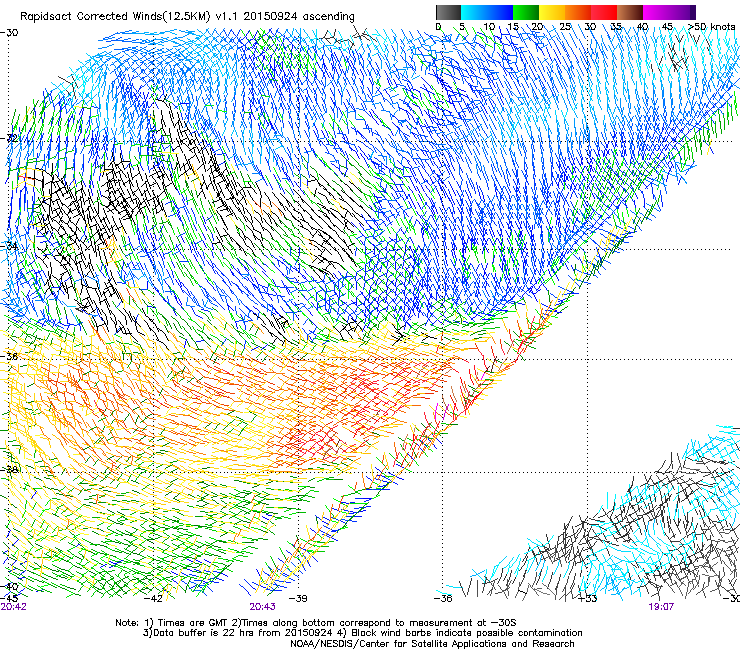740x650 pixels.
Task: Click the "-36" longitude label on the bottom axis
Action: [x=443, y=599]
